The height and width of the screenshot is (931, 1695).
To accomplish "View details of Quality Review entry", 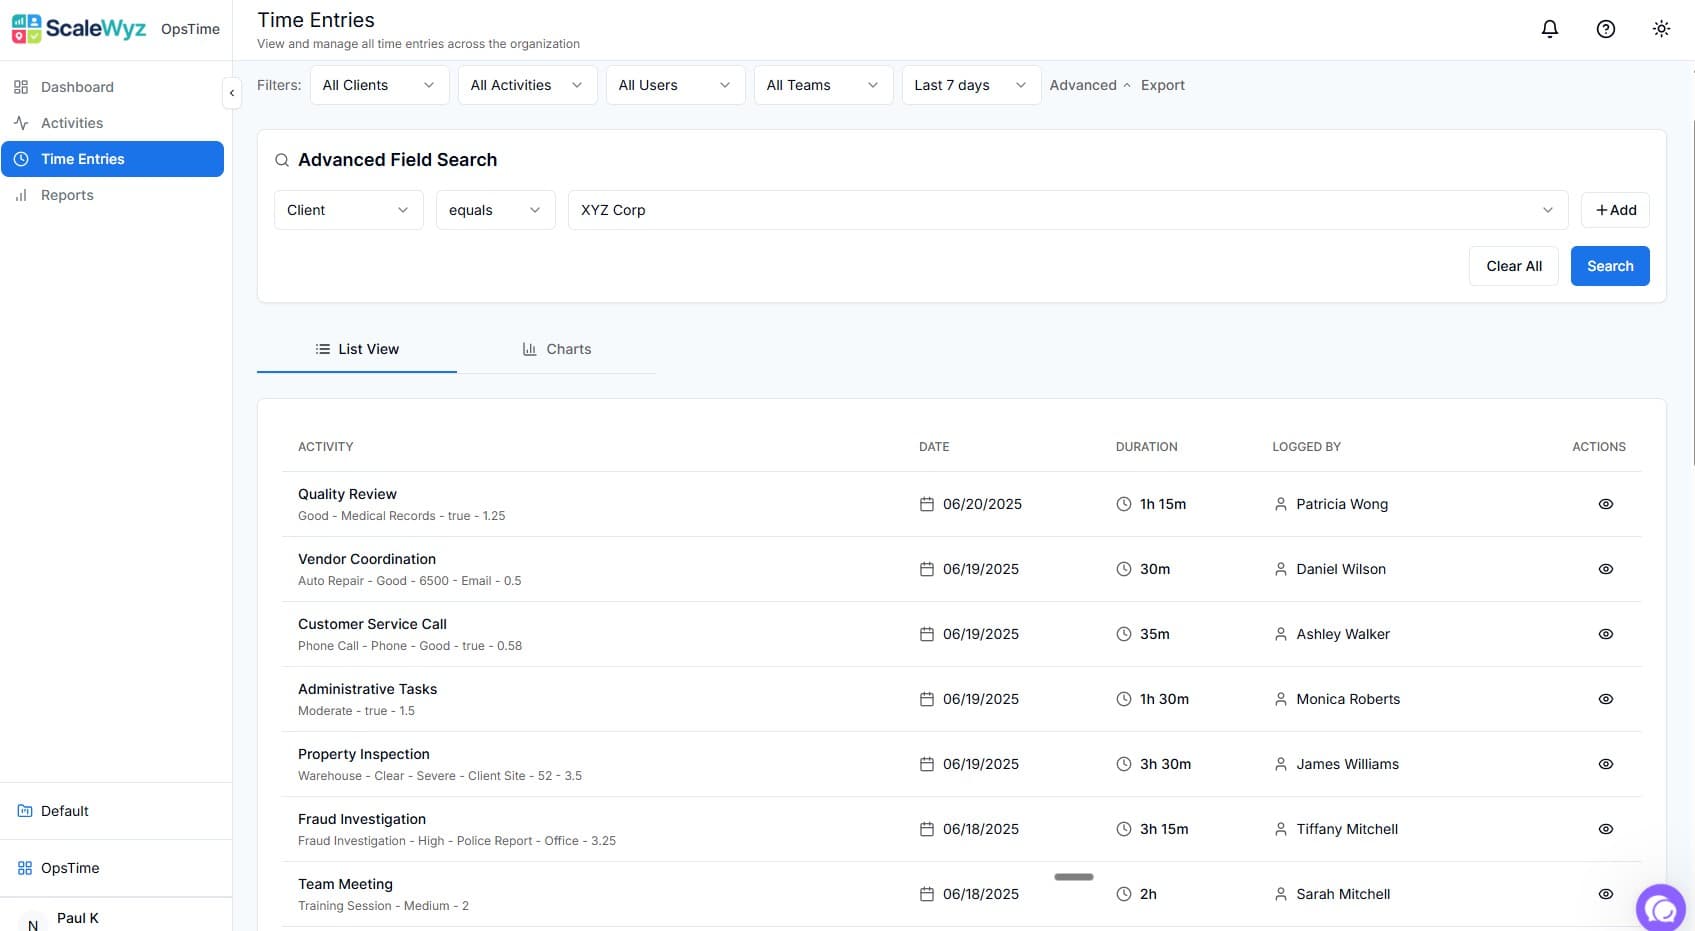I will point(1605,504).
